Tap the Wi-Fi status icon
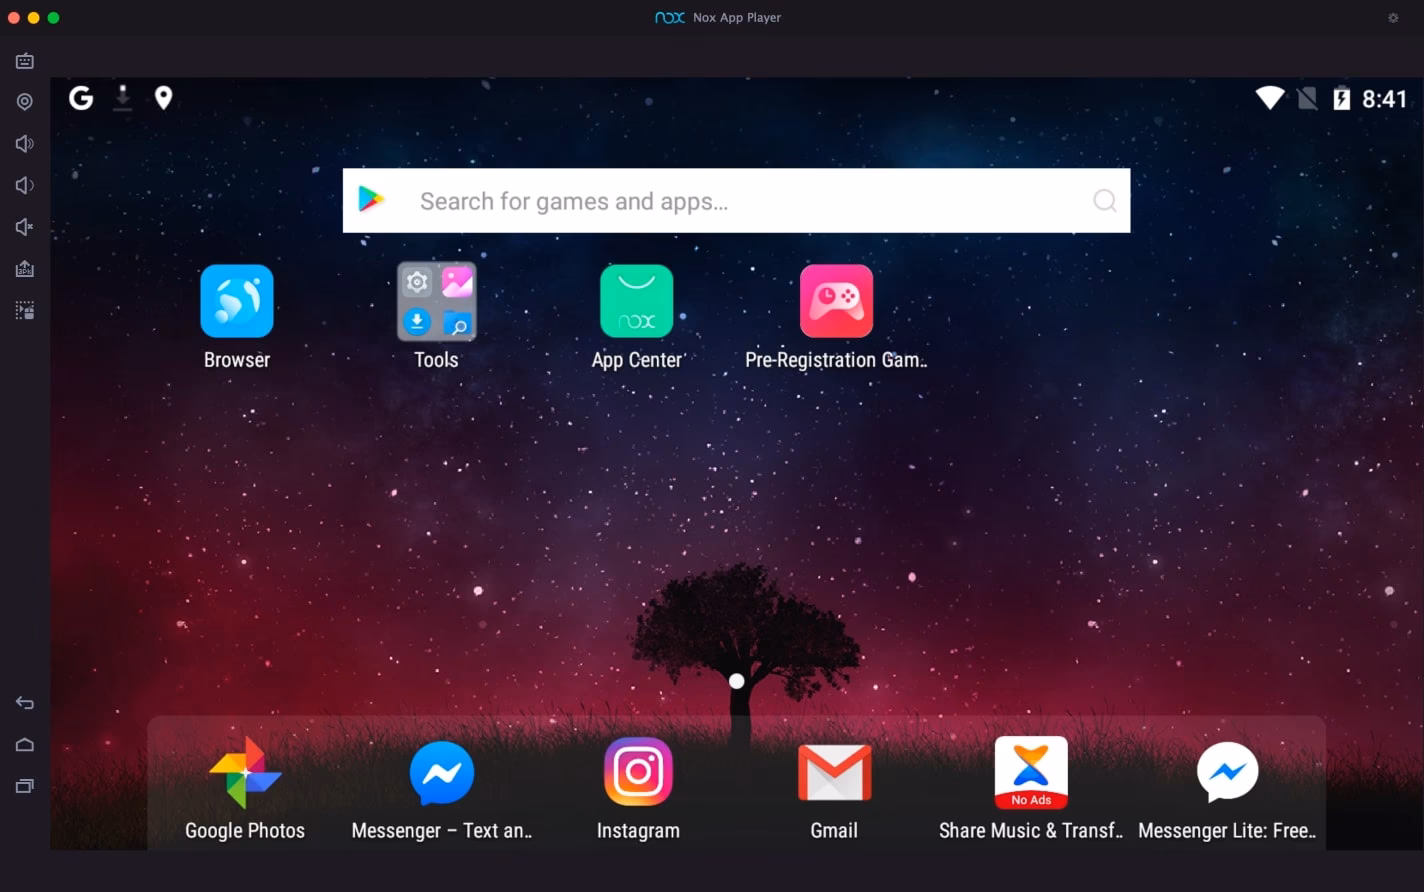 [1269, 98]
